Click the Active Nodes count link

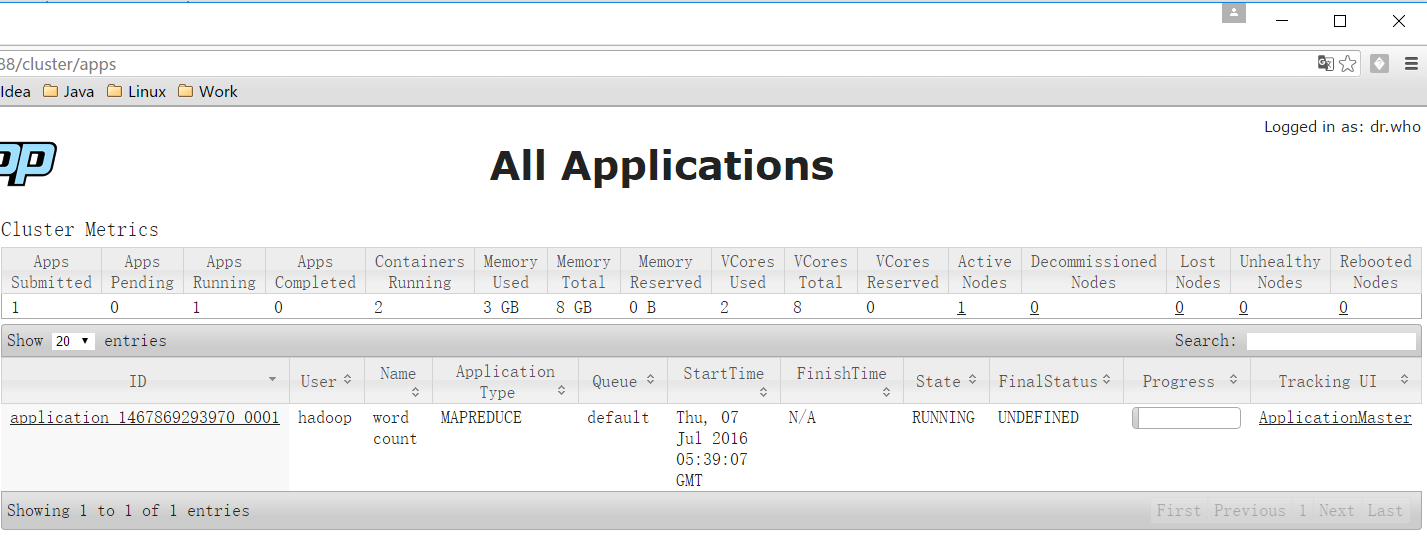pyautogui.click(x=961, y=308)
